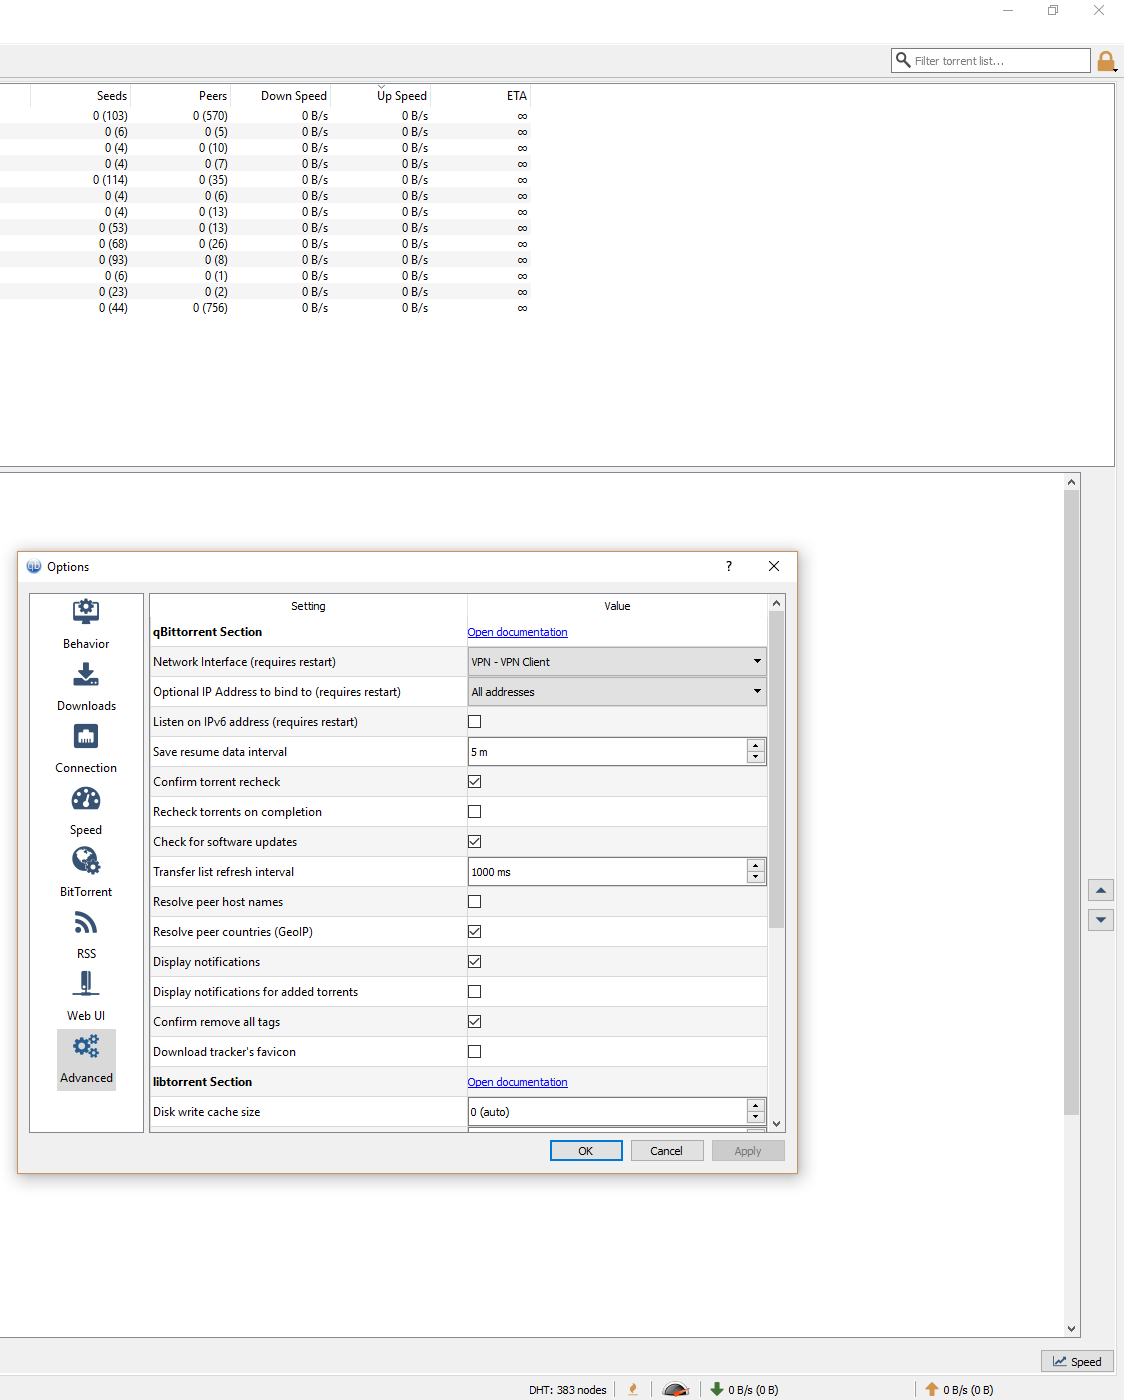This screenshot has width=1124, height=1400.
Task: Sort torrent list by ETA column
Action: pos(480,96)
